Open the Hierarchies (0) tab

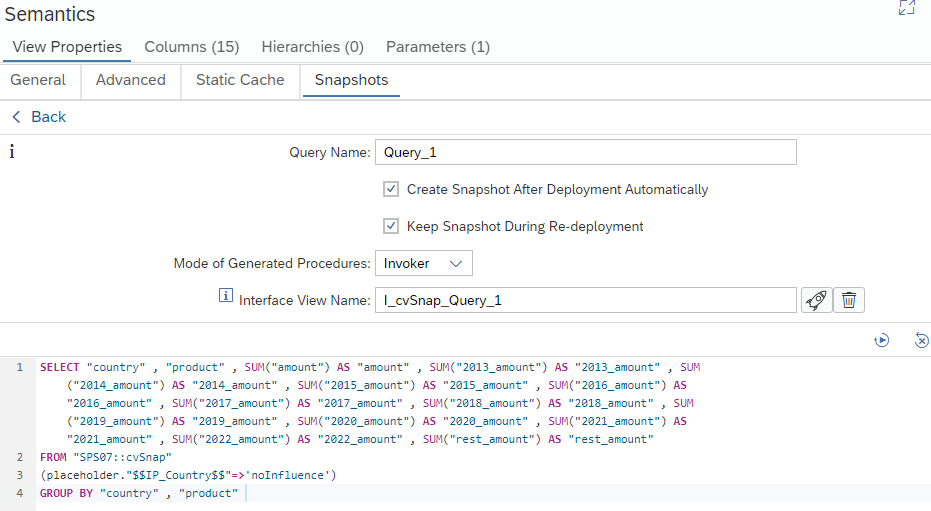[312, 47]
